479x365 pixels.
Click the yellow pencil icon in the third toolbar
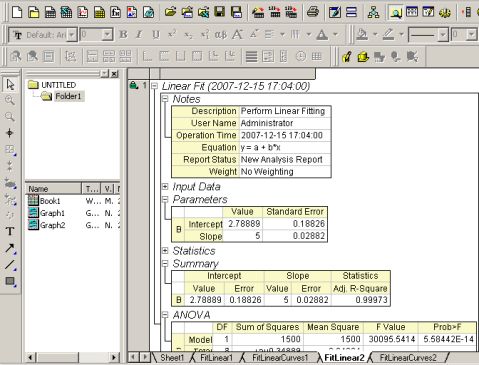347,56
